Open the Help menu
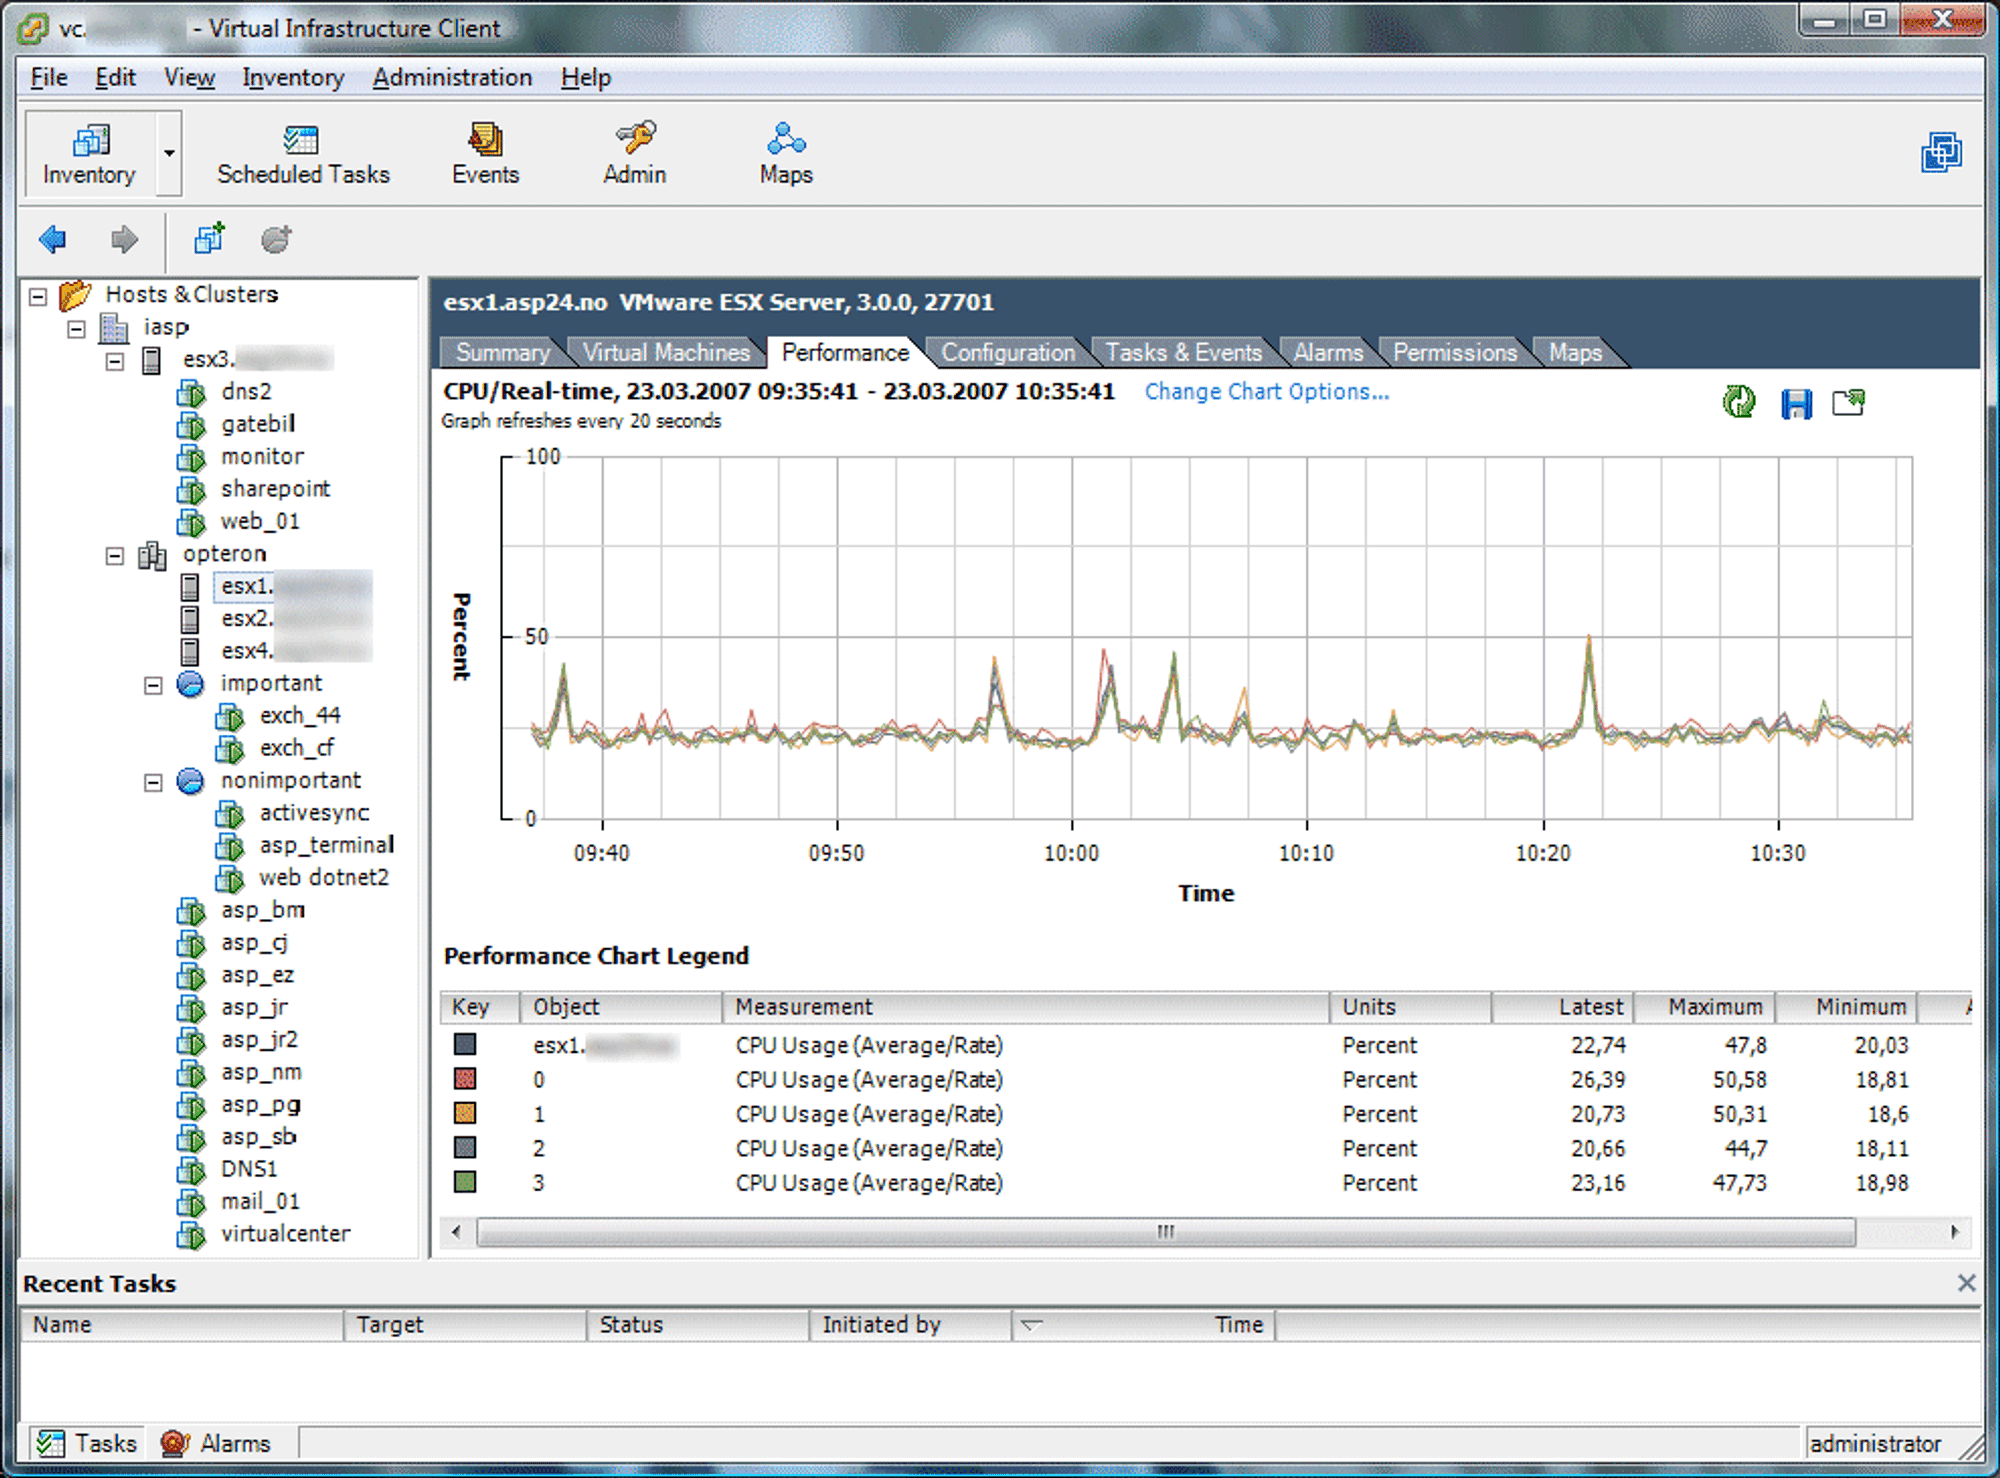The image size is (2000, 1478). click(x=585, y=77)
